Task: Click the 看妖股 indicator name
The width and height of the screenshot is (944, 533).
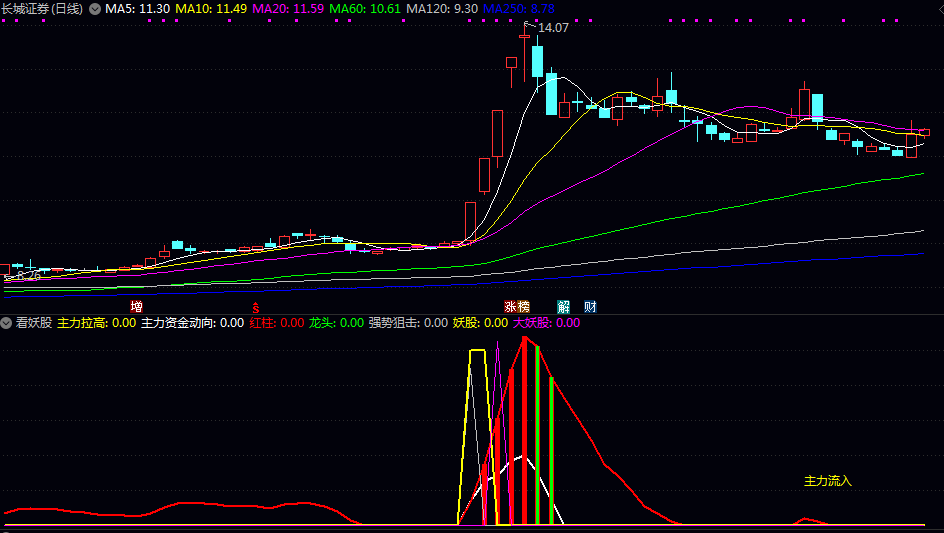Action: (34, 323)
